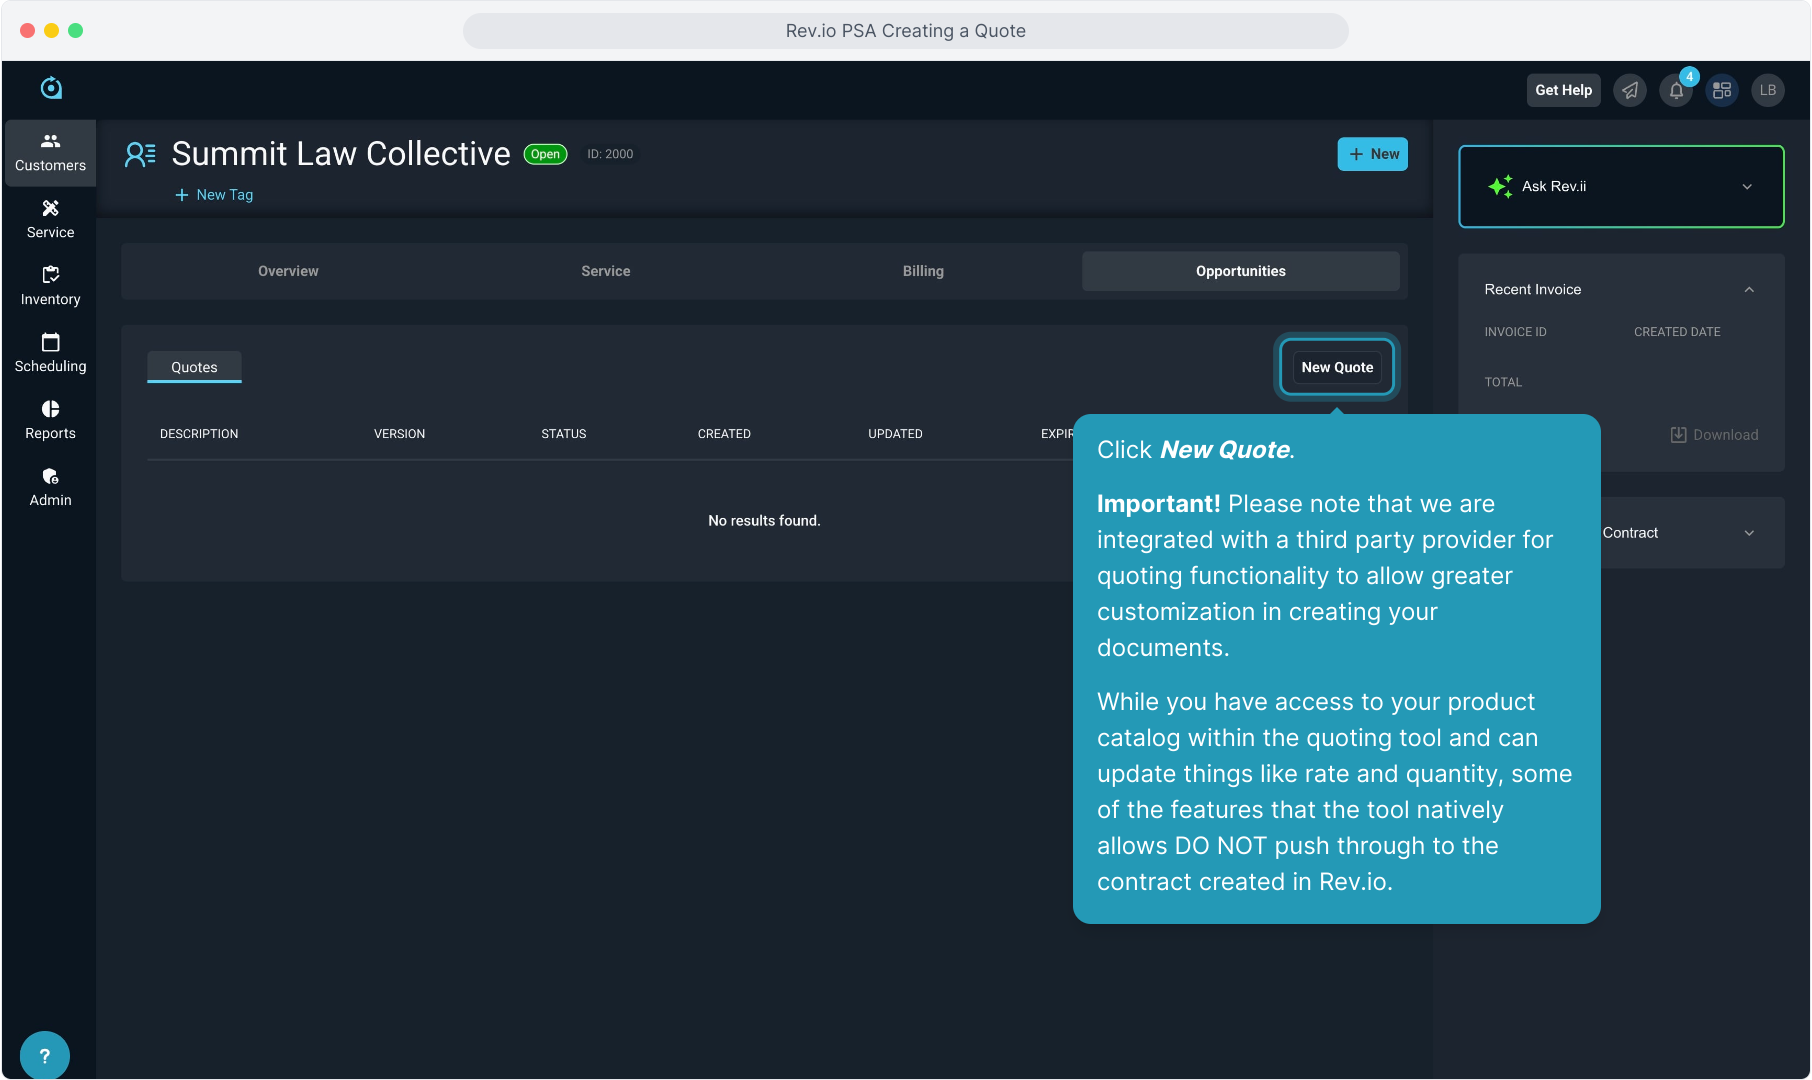Open notifications bell with 4 alerts
This screenshot has width=1812, height=1080.
click(x=1677, y=90)
